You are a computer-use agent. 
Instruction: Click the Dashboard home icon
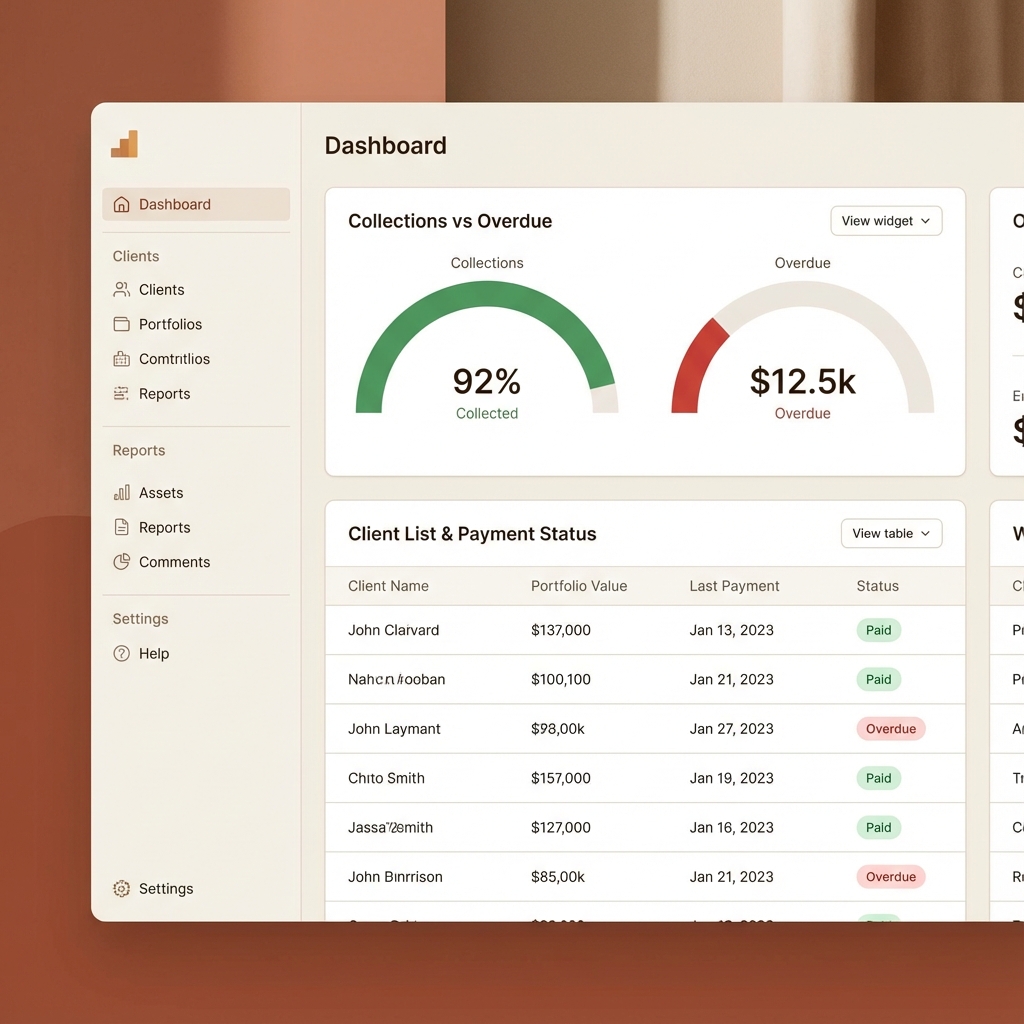click(x=122, y=204)
